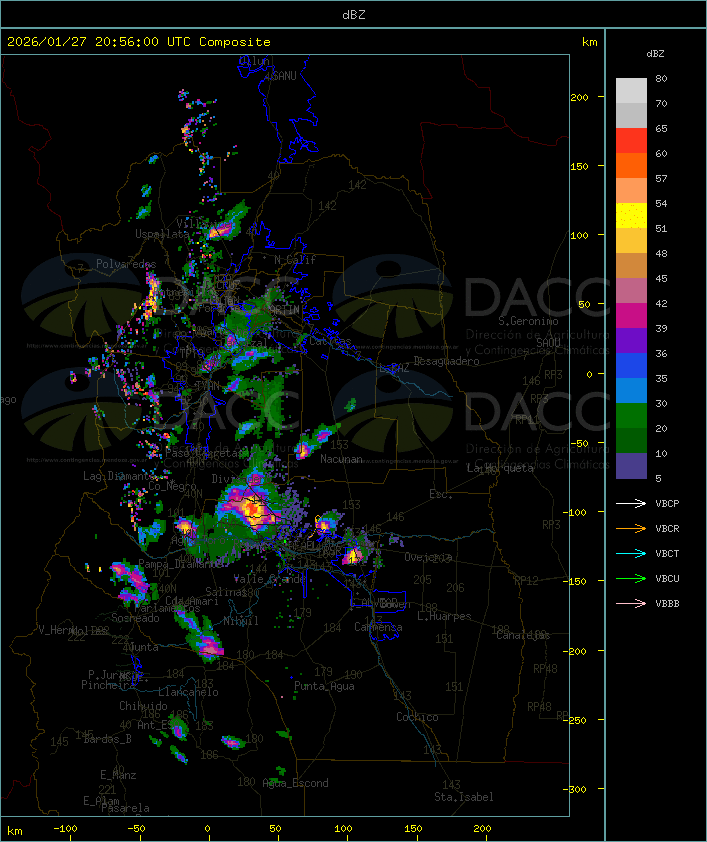Click the Carmensa place label
This screenshot has width=707, height=842.
coord(378,627)
